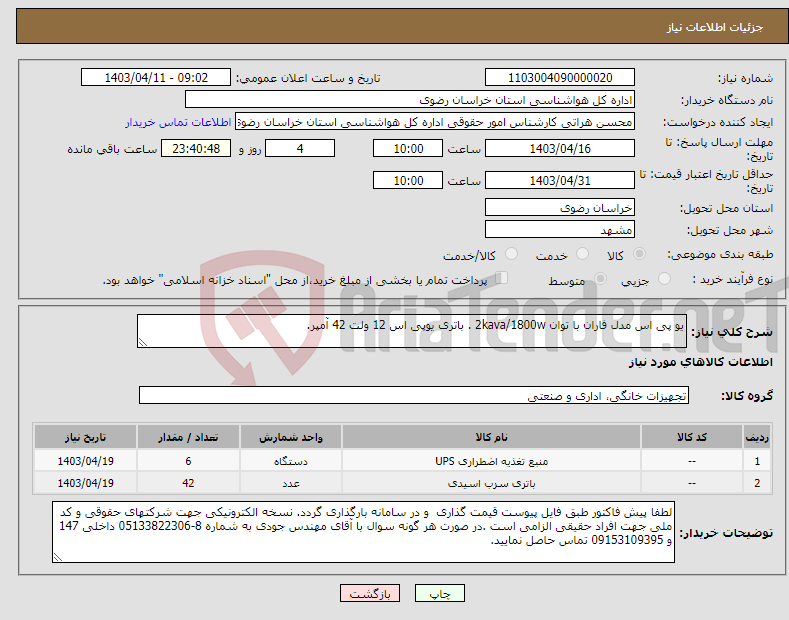Click the general need description text area
789x620 pixels.
[x=412, y=331]
